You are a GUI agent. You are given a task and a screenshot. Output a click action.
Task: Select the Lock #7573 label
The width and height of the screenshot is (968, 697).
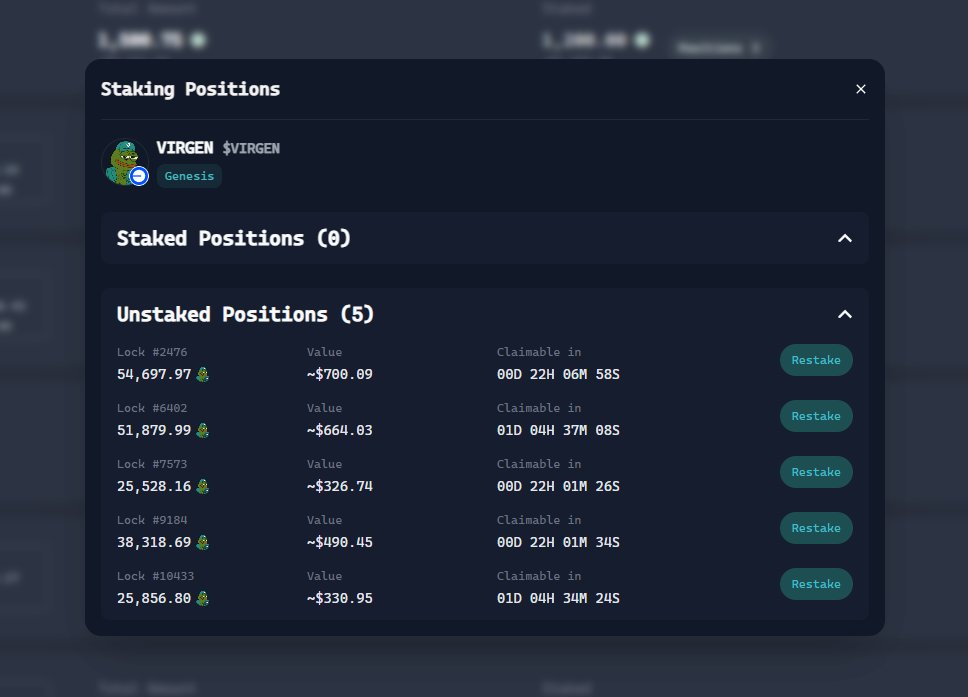(x=152, y=464)
